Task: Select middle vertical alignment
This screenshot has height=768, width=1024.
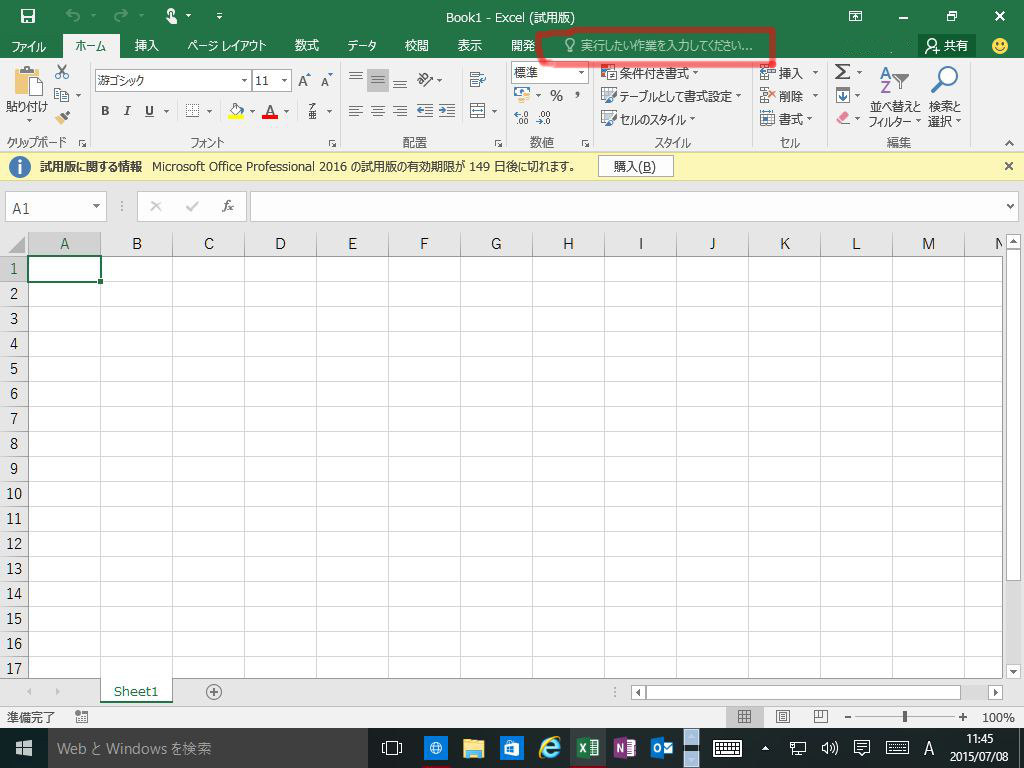Action: 377,80
